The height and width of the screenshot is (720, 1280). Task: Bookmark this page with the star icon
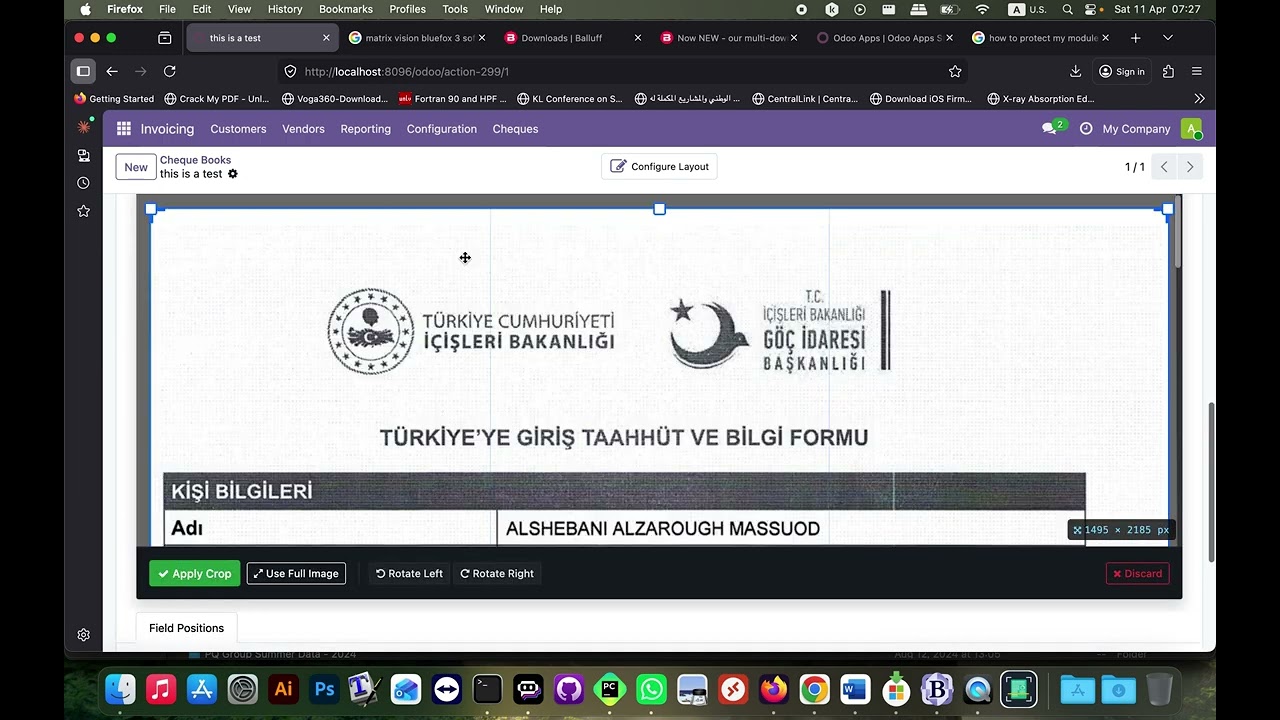point(955,71)
